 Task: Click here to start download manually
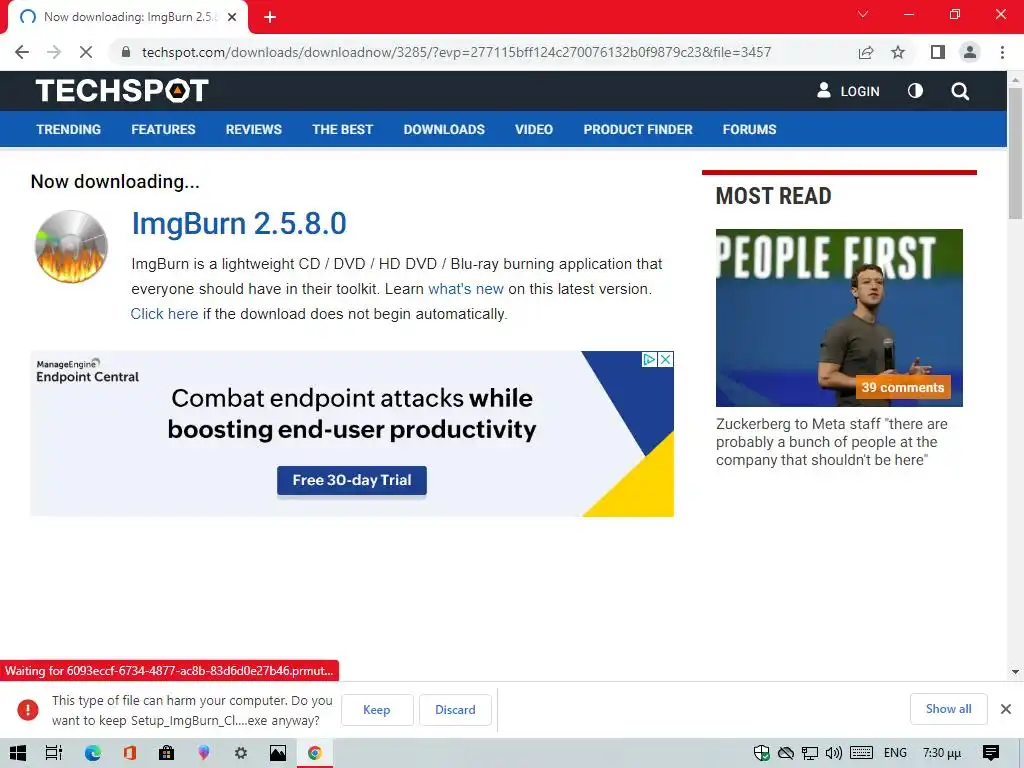click(165, 314)
